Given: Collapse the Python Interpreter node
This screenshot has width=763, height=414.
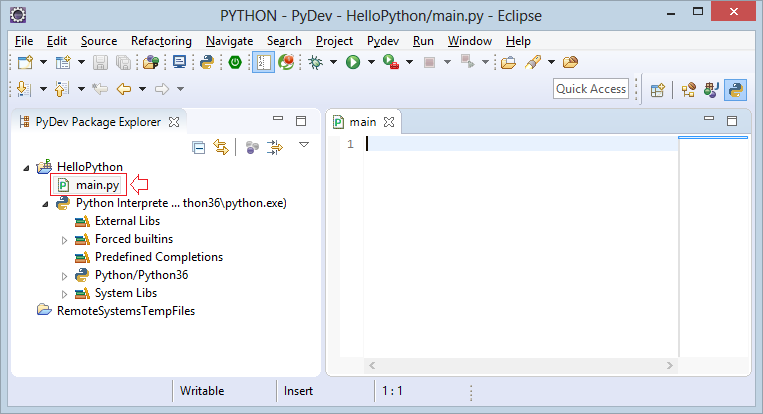Looking at the screenshot, I should coord(45,204).
